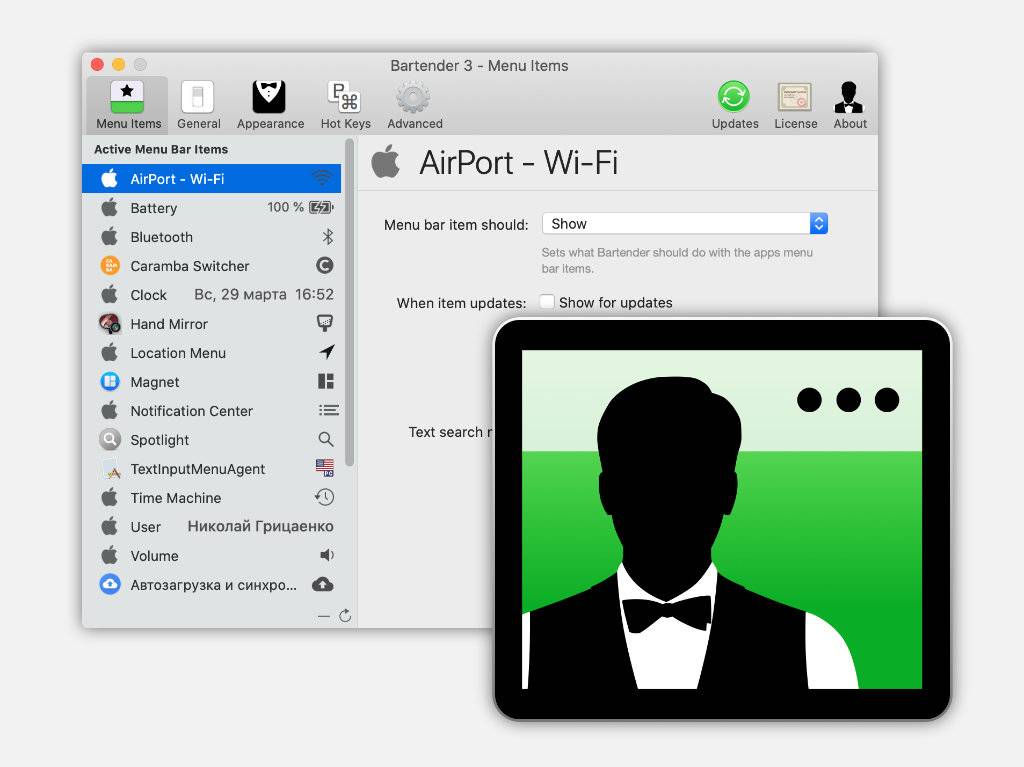Click the minus icon below list
Screen dimensions: 1024x767
click(323, 616)
